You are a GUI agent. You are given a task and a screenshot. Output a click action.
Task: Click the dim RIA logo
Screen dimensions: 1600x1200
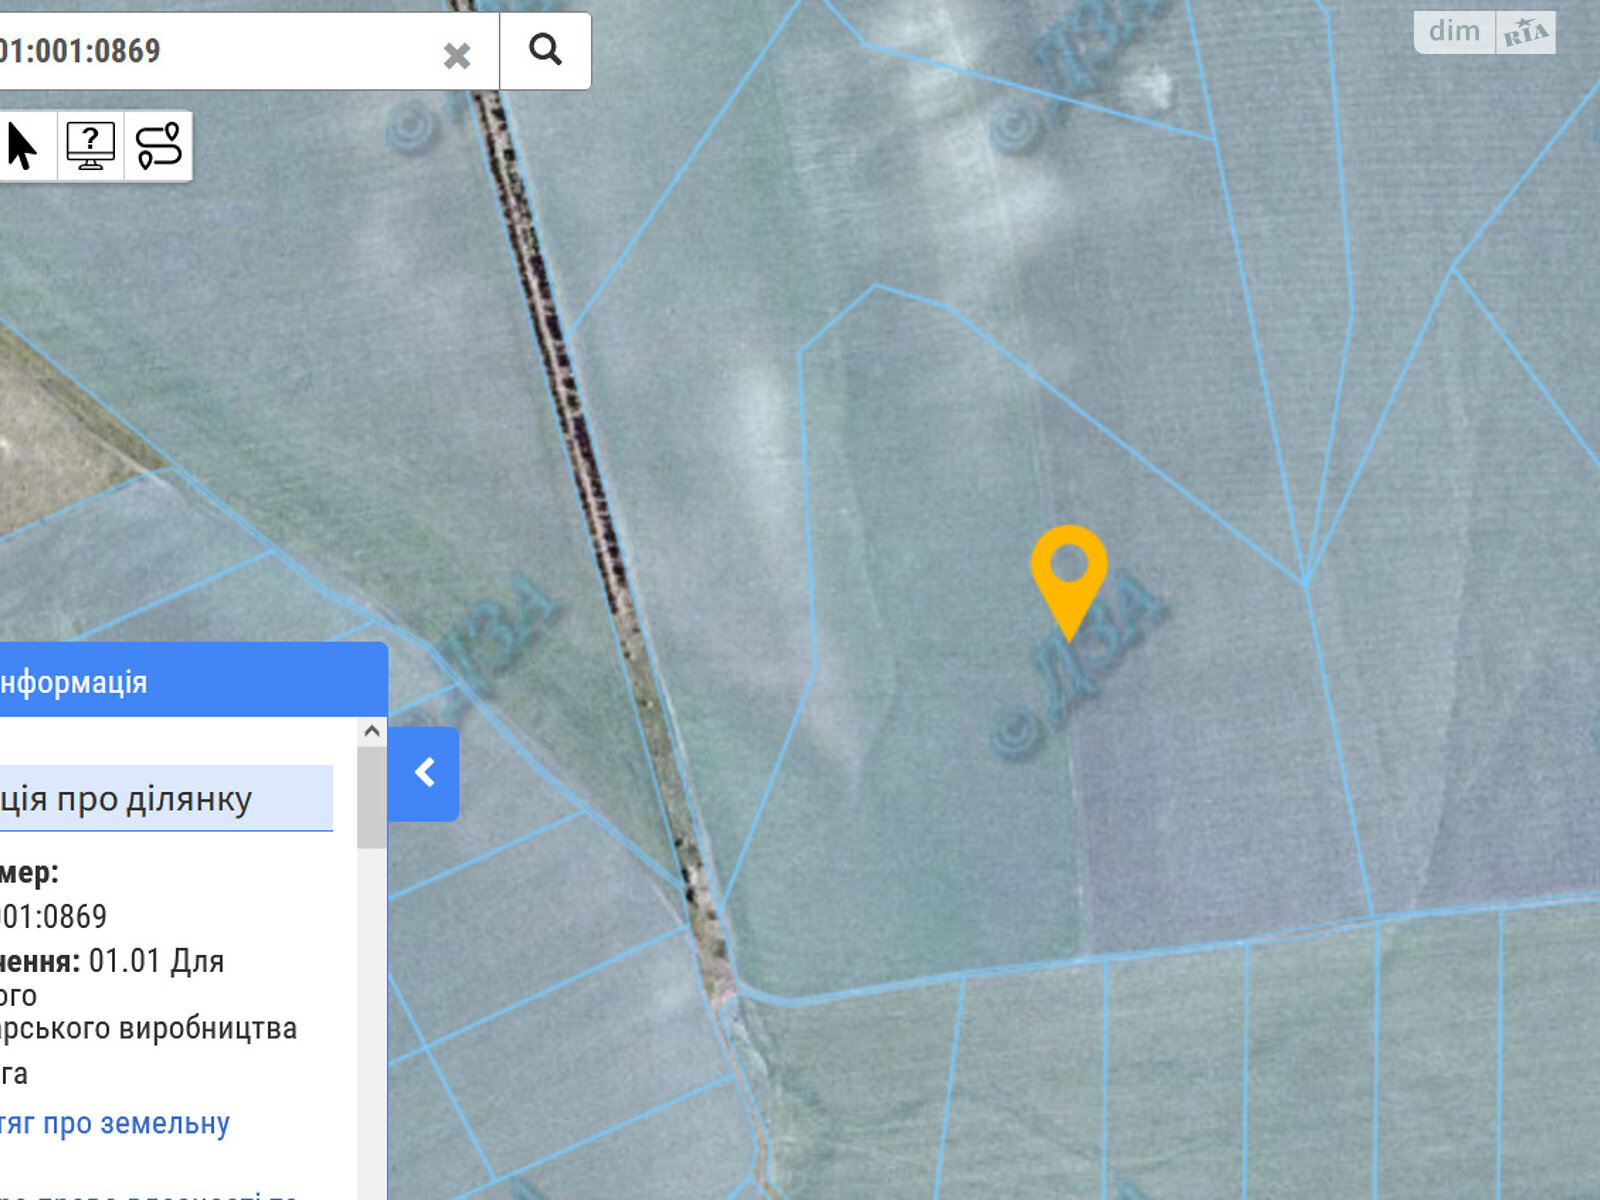coord(1484,32)
